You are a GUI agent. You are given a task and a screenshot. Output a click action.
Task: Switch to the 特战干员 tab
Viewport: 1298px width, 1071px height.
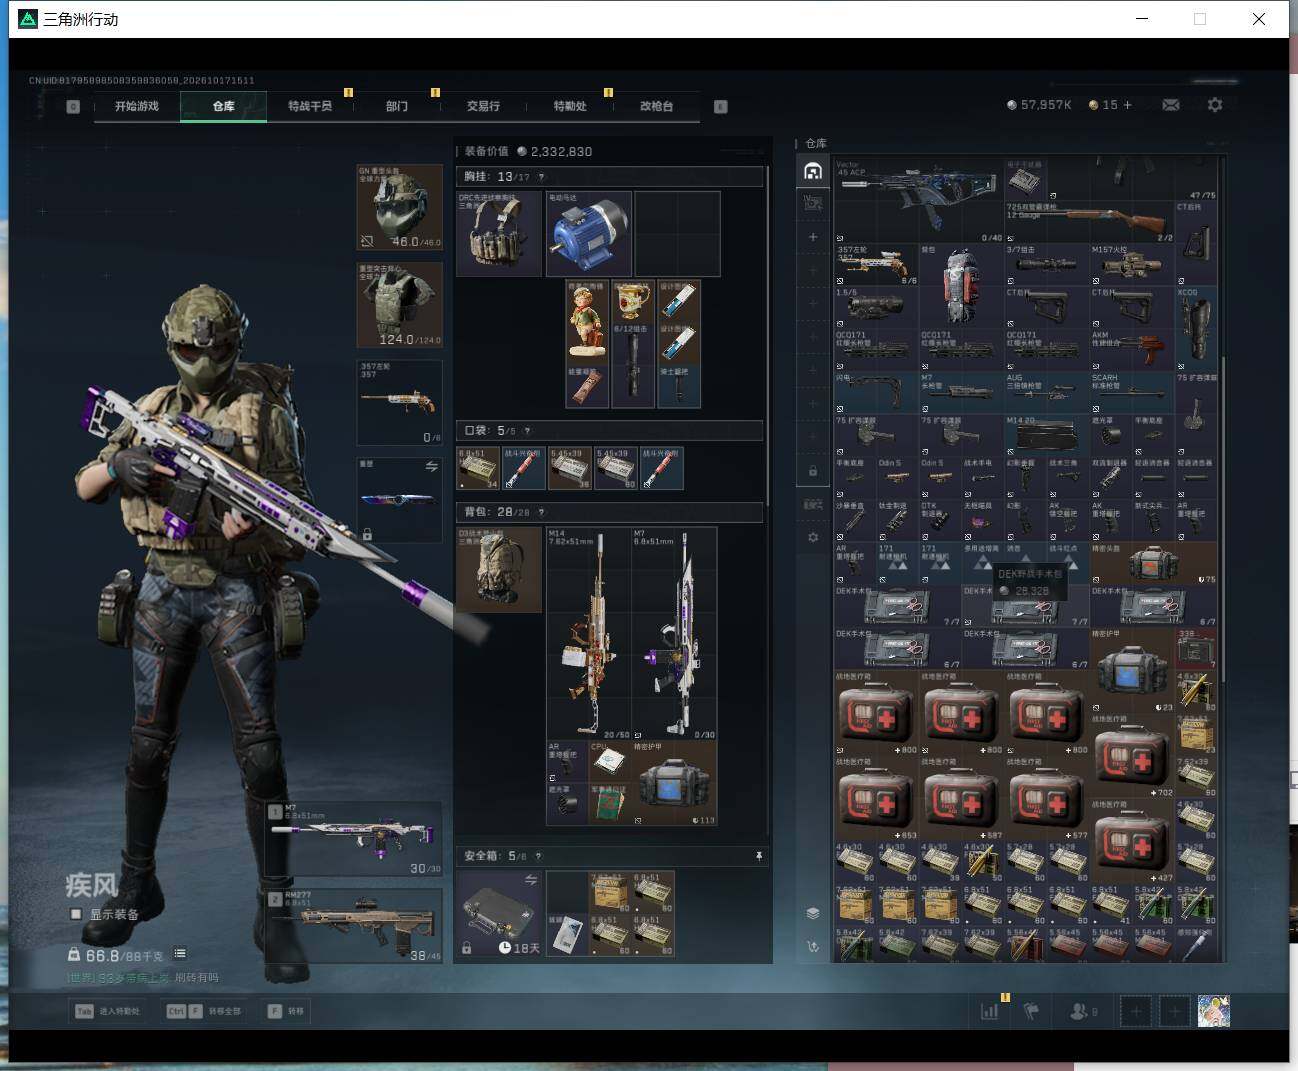click(310, 106)
